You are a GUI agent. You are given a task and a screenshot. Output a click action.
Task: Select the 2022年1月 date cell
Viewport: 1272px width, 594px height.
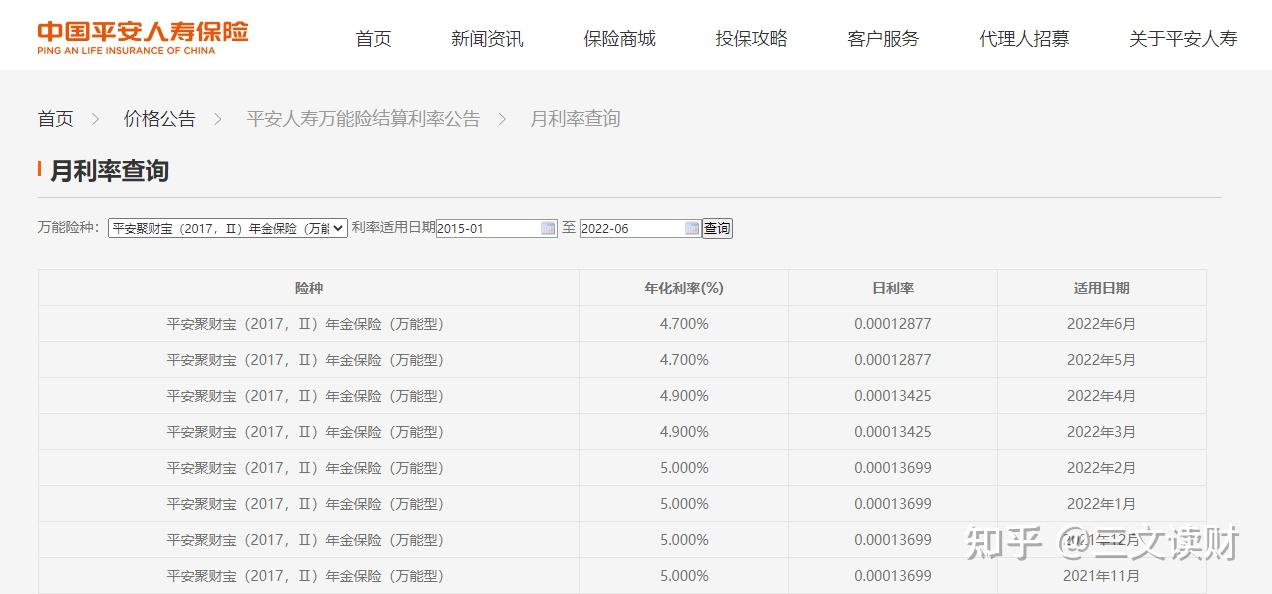tap(1102, 504)
